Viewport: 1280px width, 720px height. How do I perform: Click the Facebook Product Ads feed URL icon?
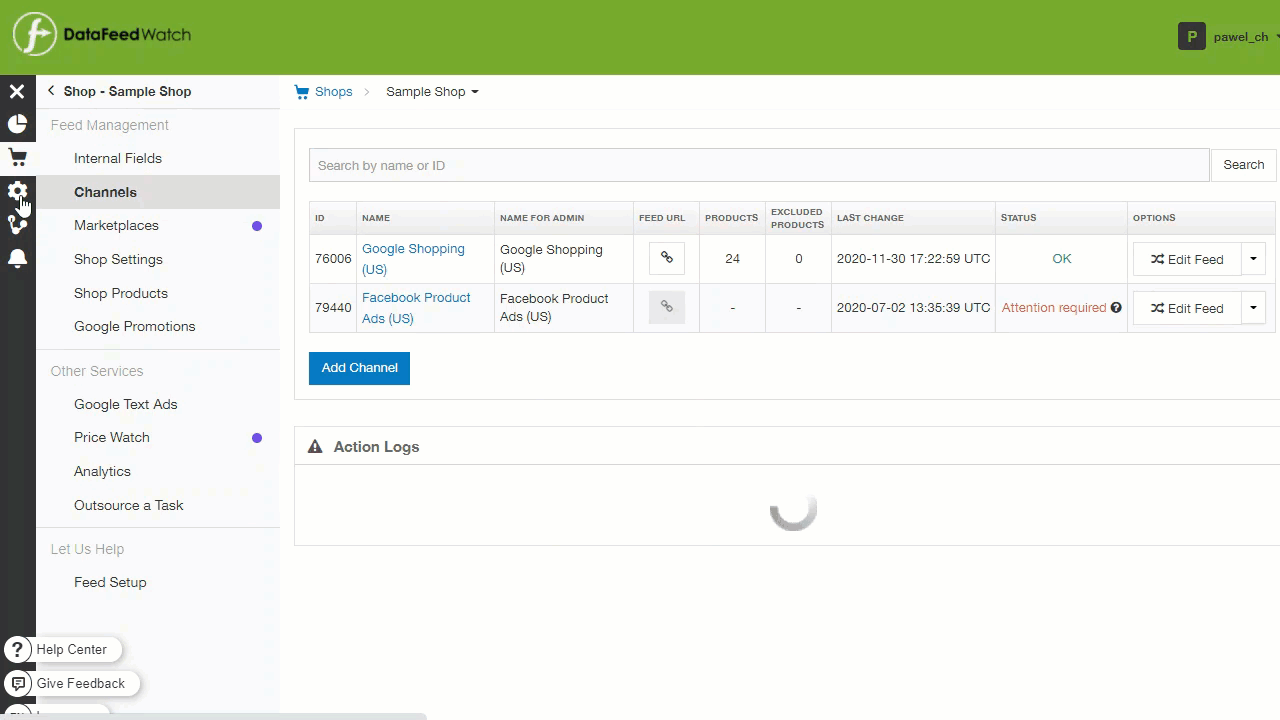(x=667, y=307)
